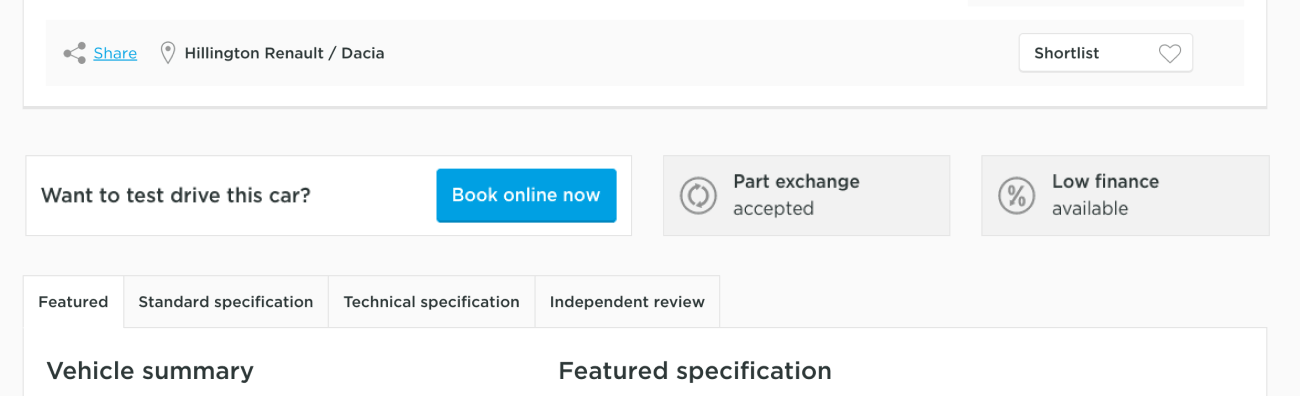Click the 'Want to test drive this car?' text
1300x396 pixels.
[176, 196]
